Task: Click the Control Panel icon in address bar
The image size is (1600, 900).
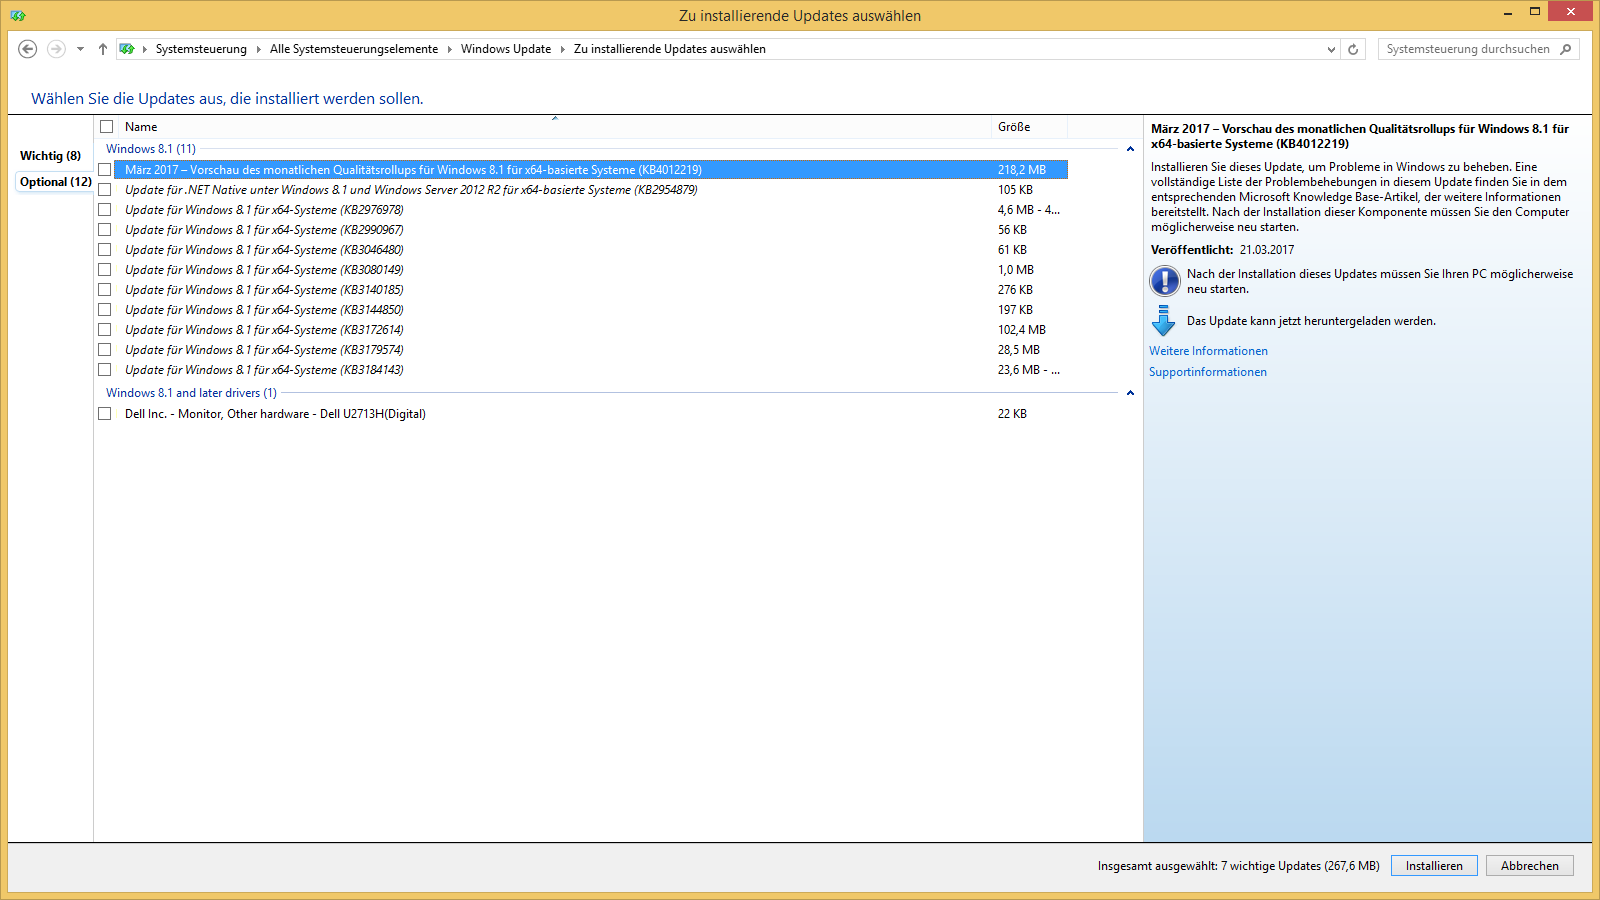Action: [127, 49]
